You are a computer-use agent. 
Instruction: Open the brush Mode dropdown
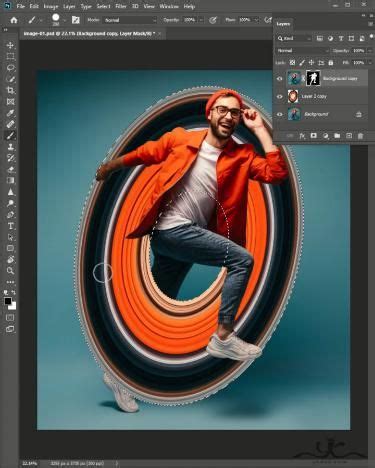point(130,20)
